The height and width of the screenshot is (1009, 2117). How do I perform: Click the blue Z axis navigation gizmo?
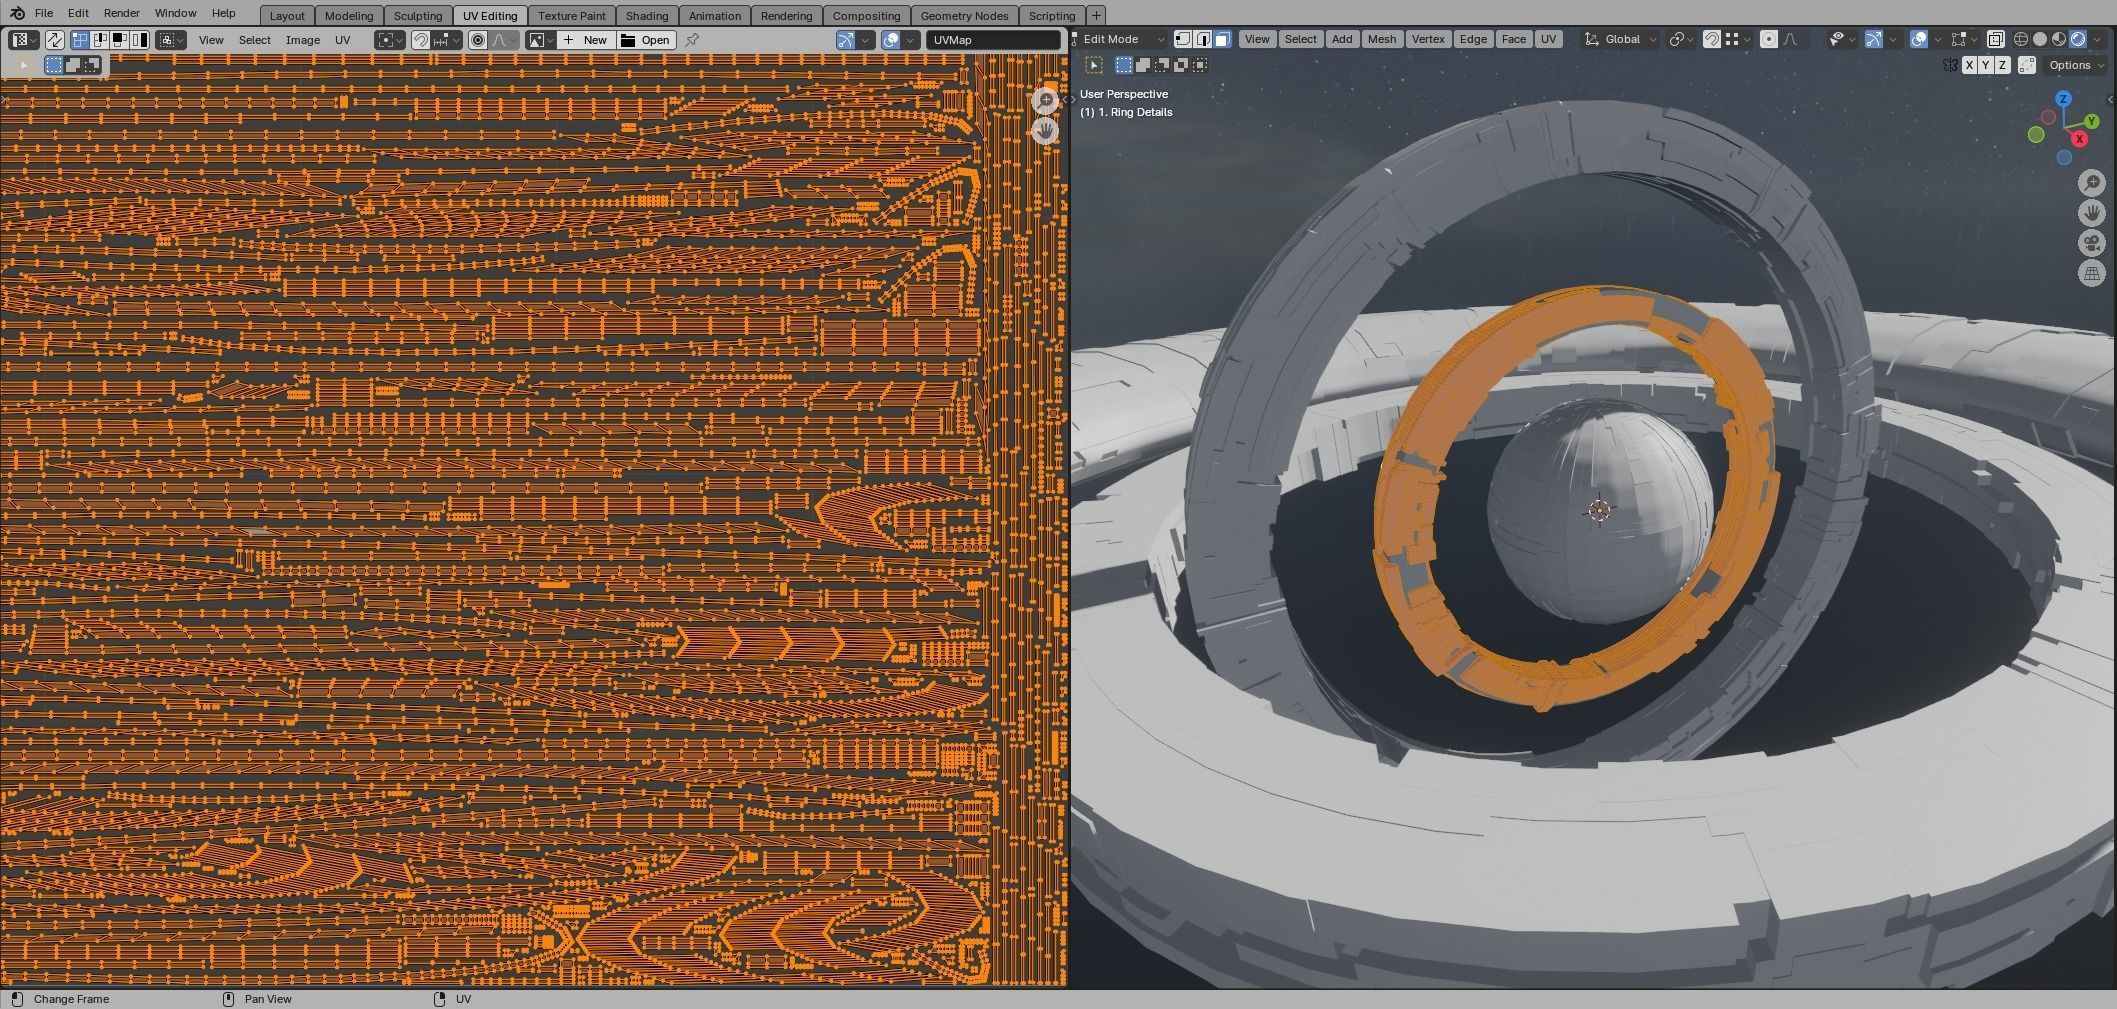click(x=2063, y=98)
